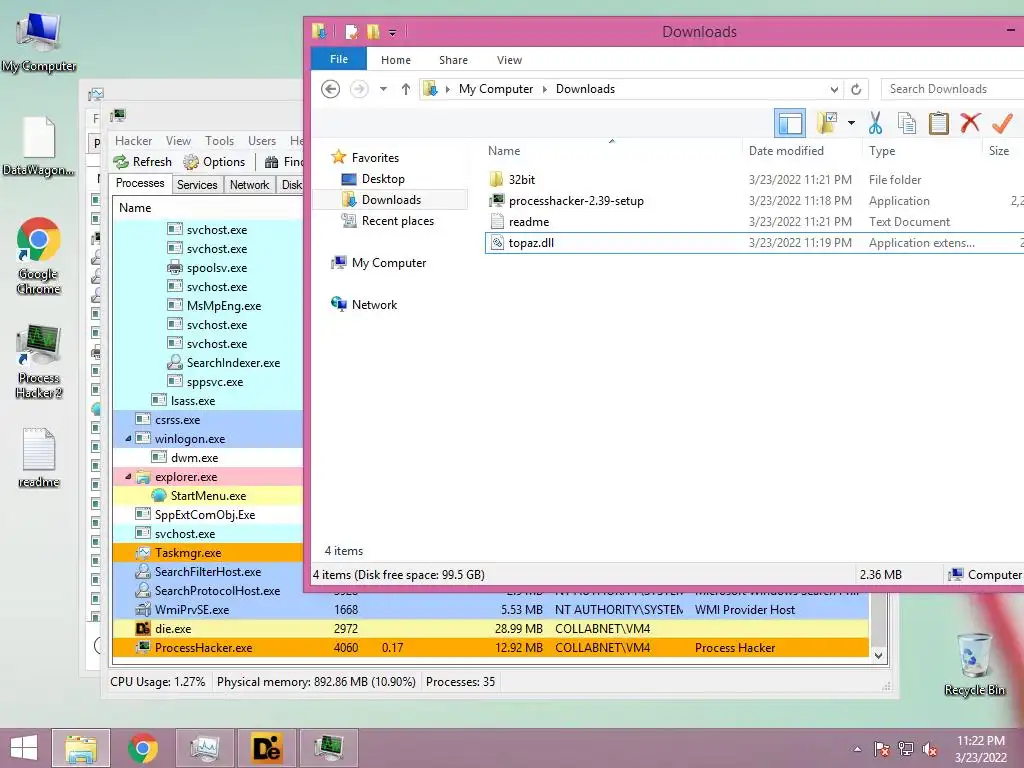
Task: Click the Refresh address bar button
Action: 856,89
